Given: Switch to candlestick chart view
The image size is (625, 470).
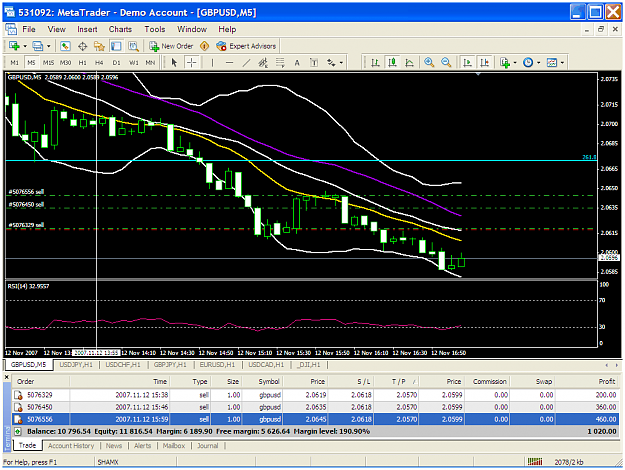Looking at the screenshot, I should point(392,63).
